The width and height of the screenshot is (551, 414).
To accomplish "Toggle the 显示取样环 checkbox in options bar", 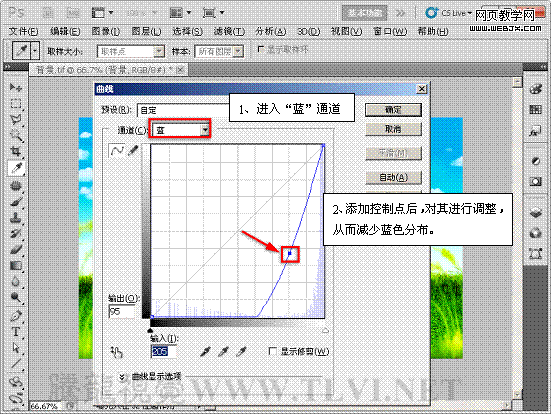I will [x=261, y=49].
